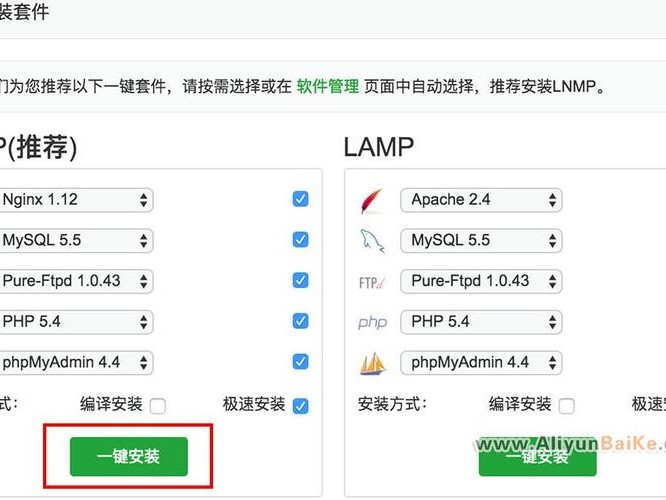Viewport: 666px width, 500px height.
Task: Click the LAMP 一键安装 button
Action: [x=538, y=458]
